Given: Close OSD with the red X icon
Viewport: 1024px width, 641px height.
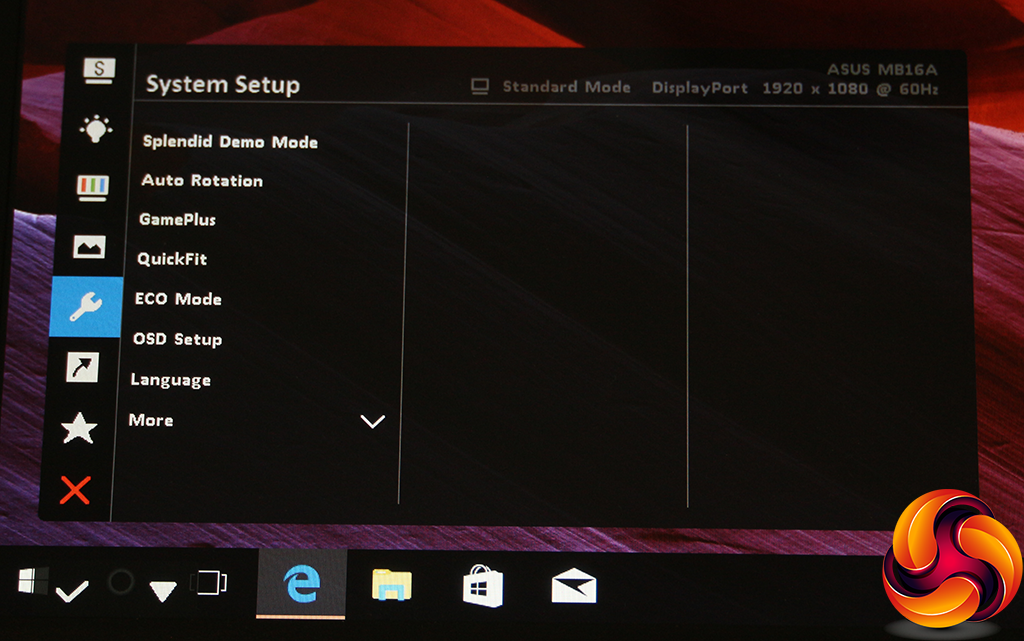Looking at the screenshot, I should 75,490.
